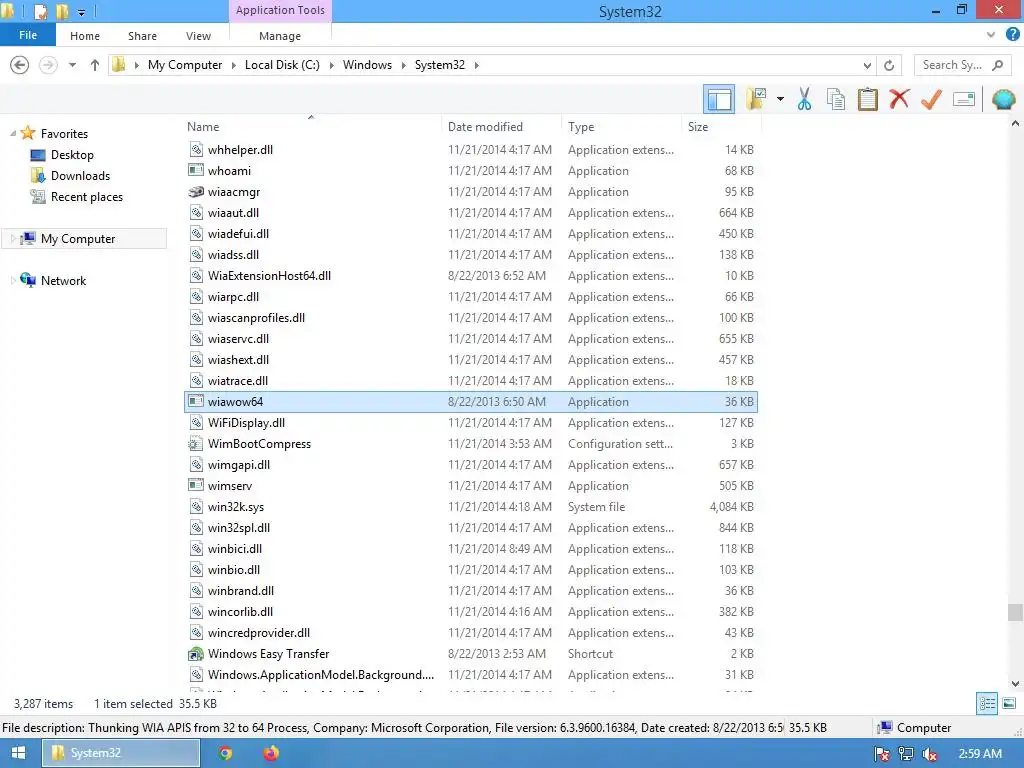The height and width of the screenshot is (768, 1024).
Task: Select Recent places under Favorites
Action: tap(86, 197)
